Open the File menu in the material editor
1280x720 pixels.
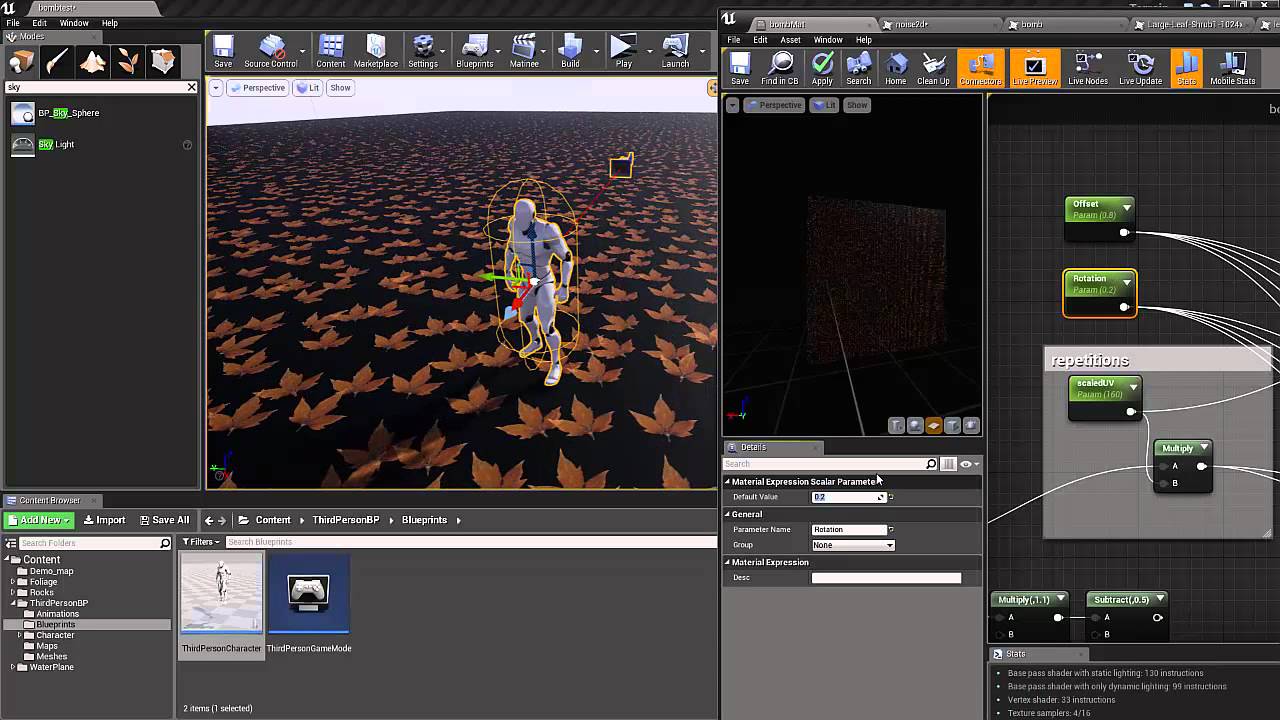[x=734, y=40]
